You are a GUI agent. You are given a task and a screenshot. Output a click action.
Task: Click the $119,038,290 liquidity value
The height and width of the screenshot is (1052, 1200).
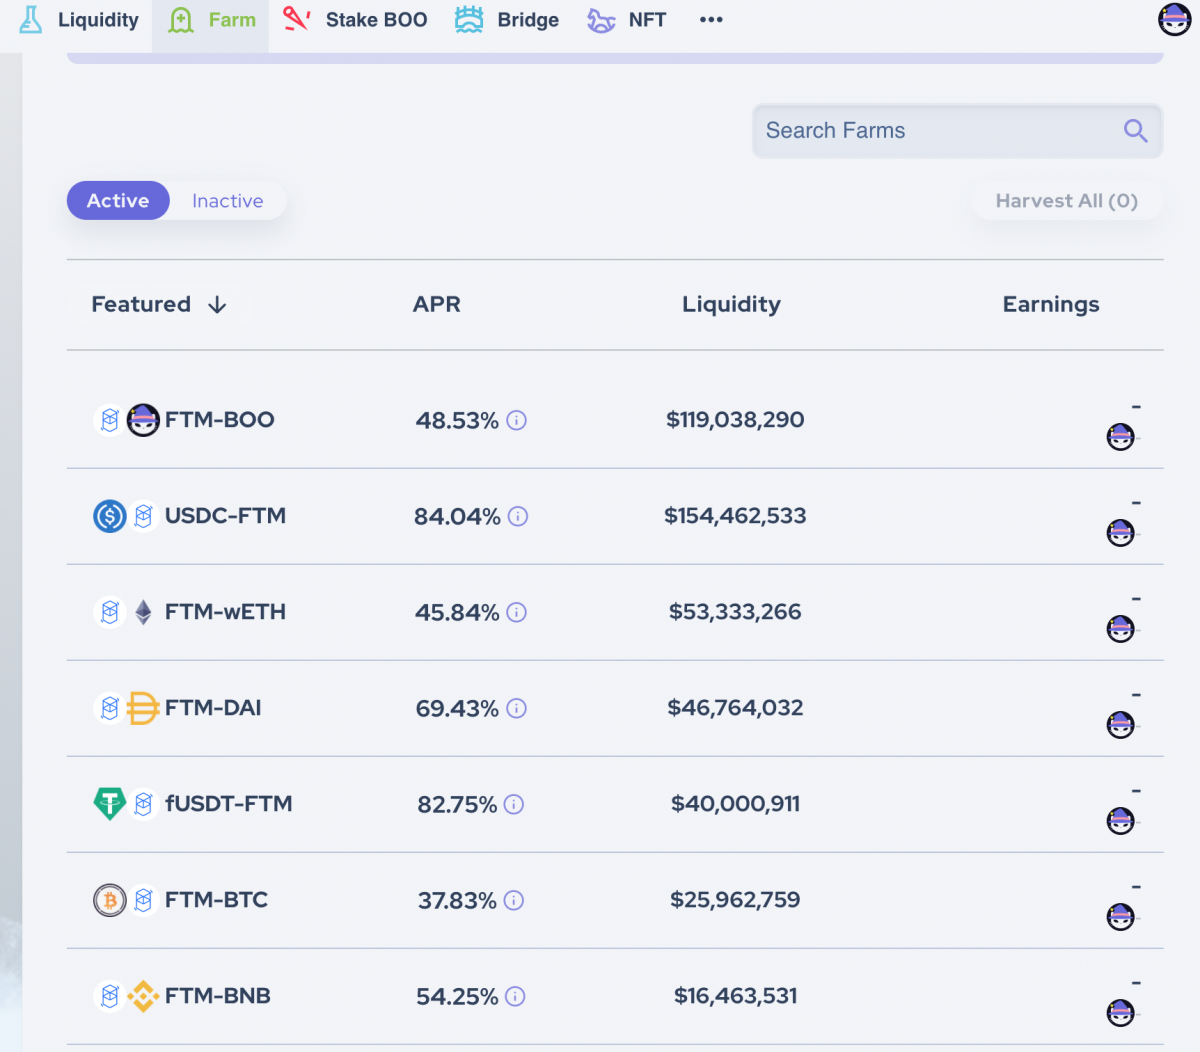pyautogui.click(x=735, y=420)
